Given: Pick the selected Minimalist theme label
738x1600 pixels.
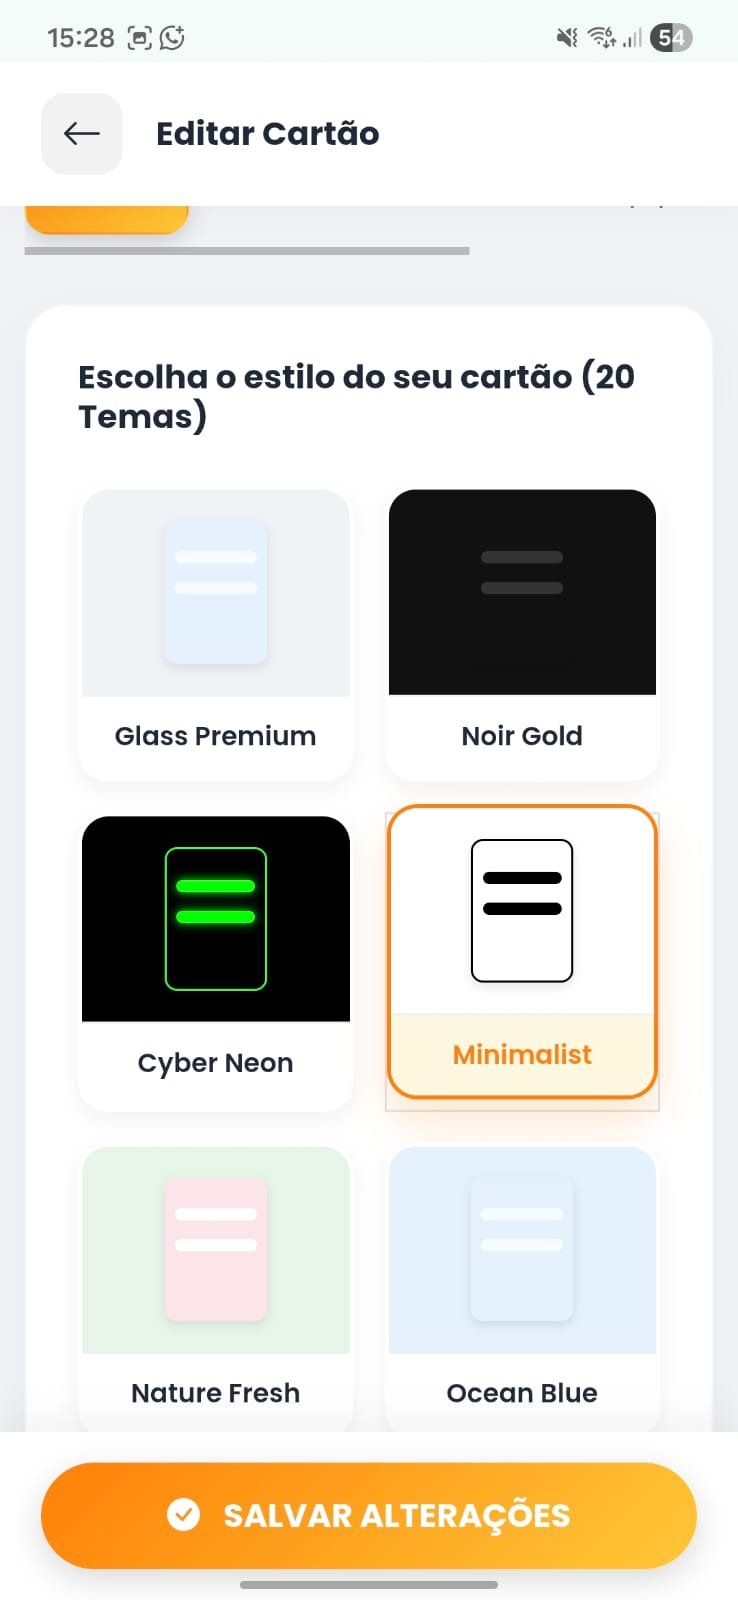Looking at the screenshot, I should point(522,1055).
